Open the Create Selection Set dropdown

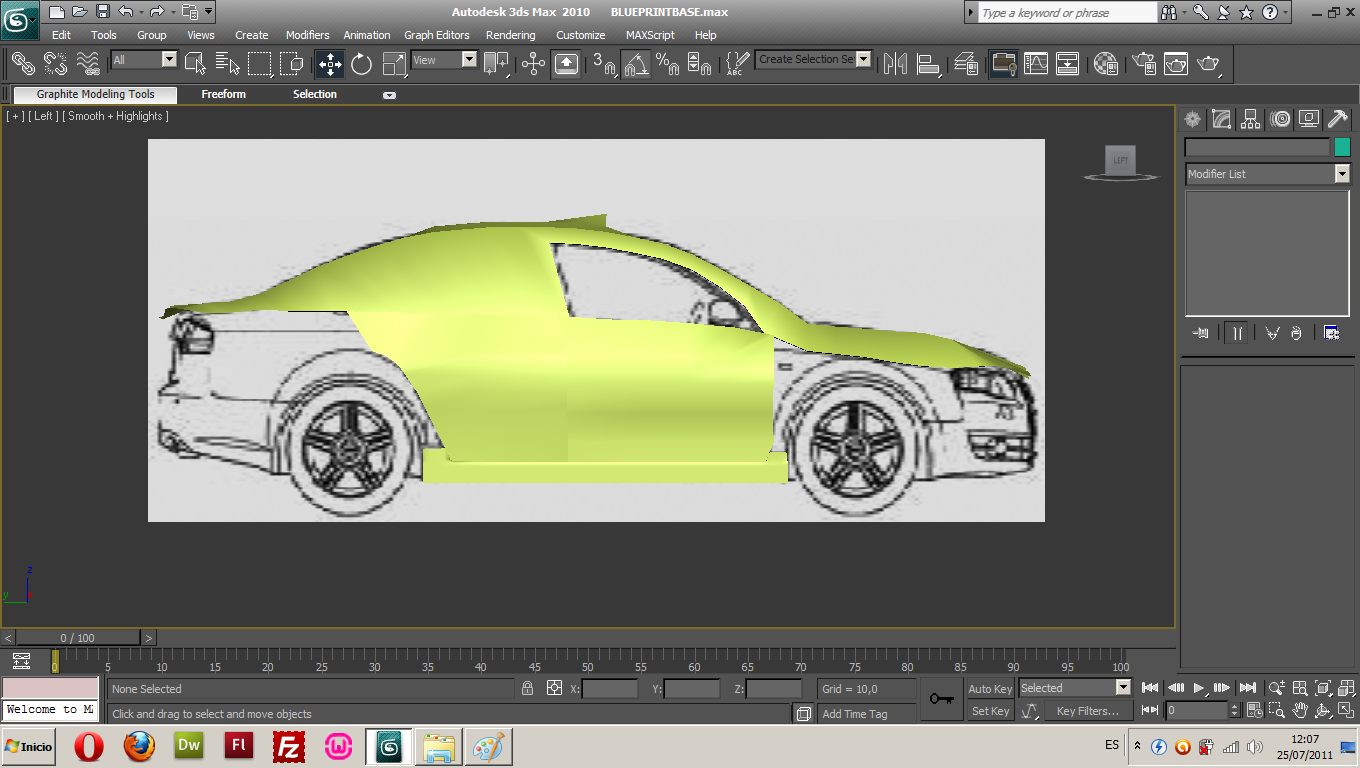point(863,59)
